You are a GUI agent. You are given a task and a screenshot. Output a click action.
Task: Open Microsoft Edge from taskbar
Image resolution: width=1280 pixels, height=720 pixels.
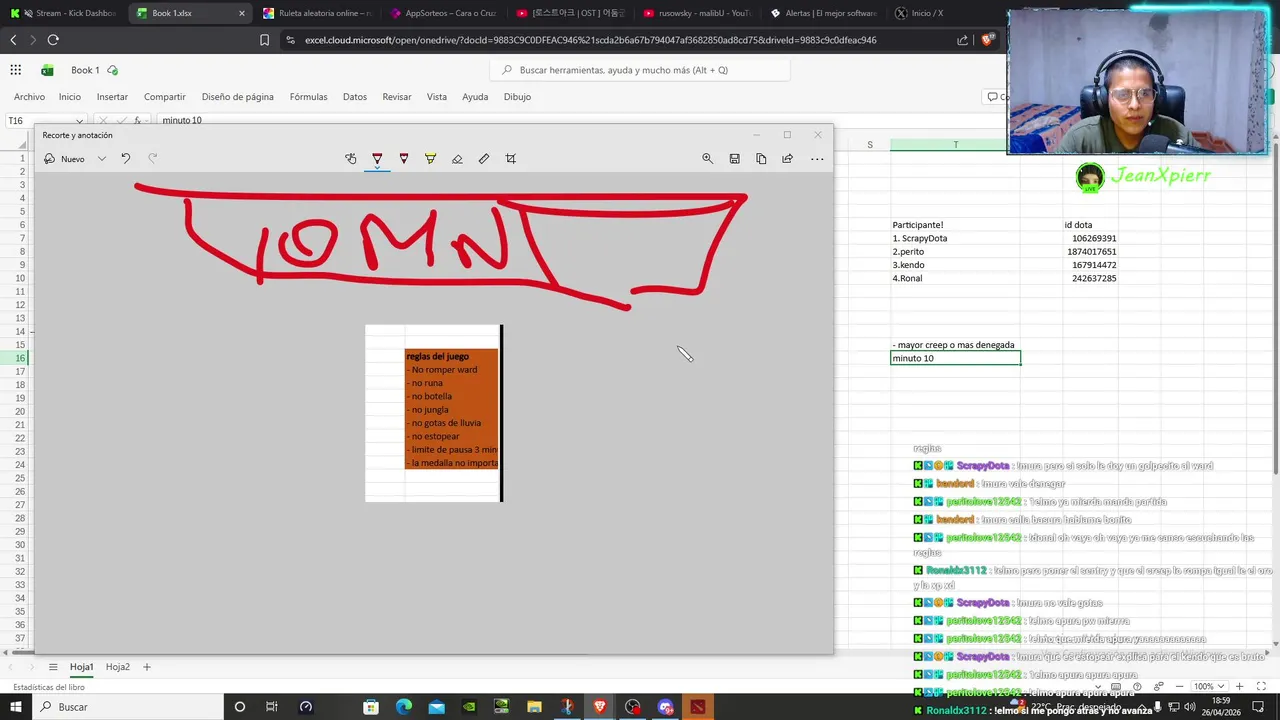click(x=404, y=707)
